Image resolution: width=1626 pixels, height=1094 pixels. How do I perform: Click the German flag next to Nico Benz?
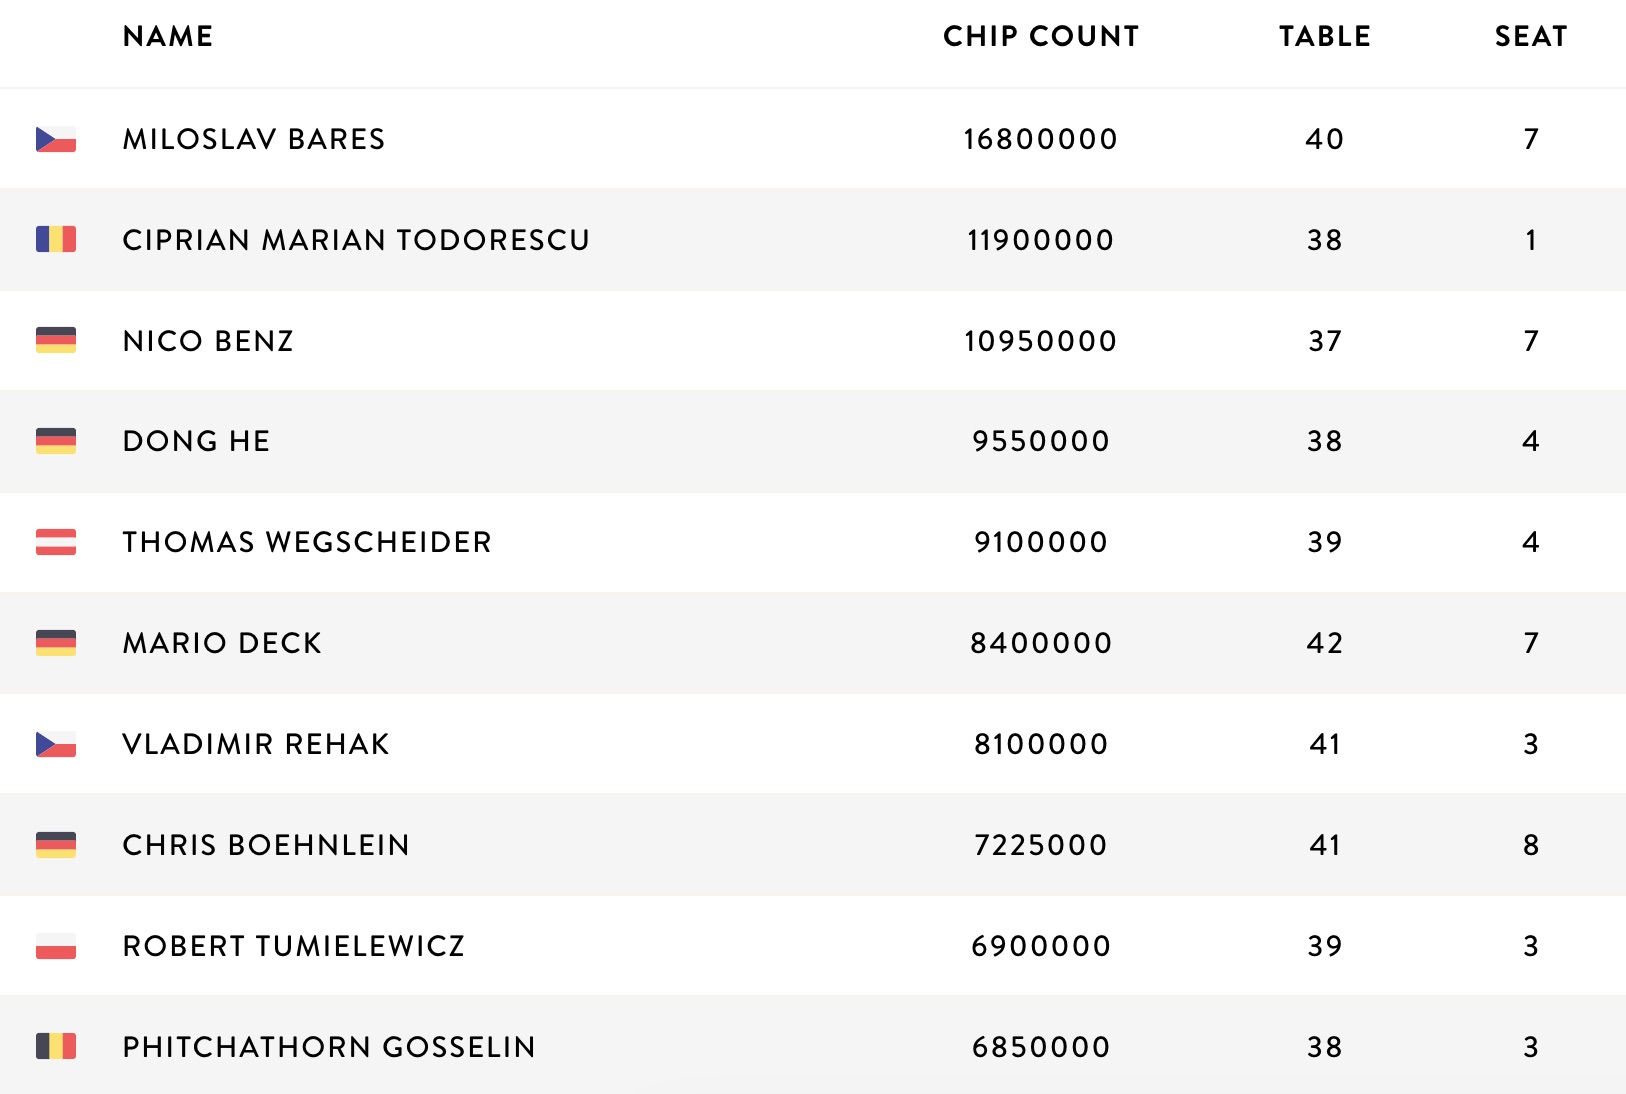56,340
